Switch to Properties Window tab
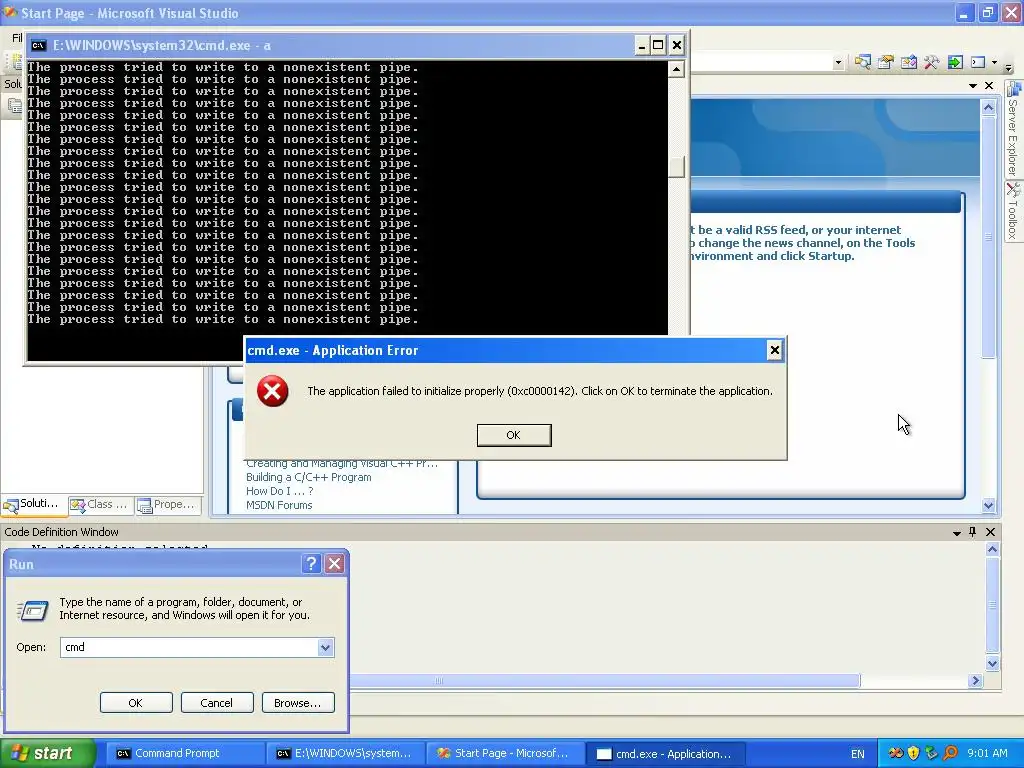1024x768 pixels. pyautogui.click(x=167, y=504)
